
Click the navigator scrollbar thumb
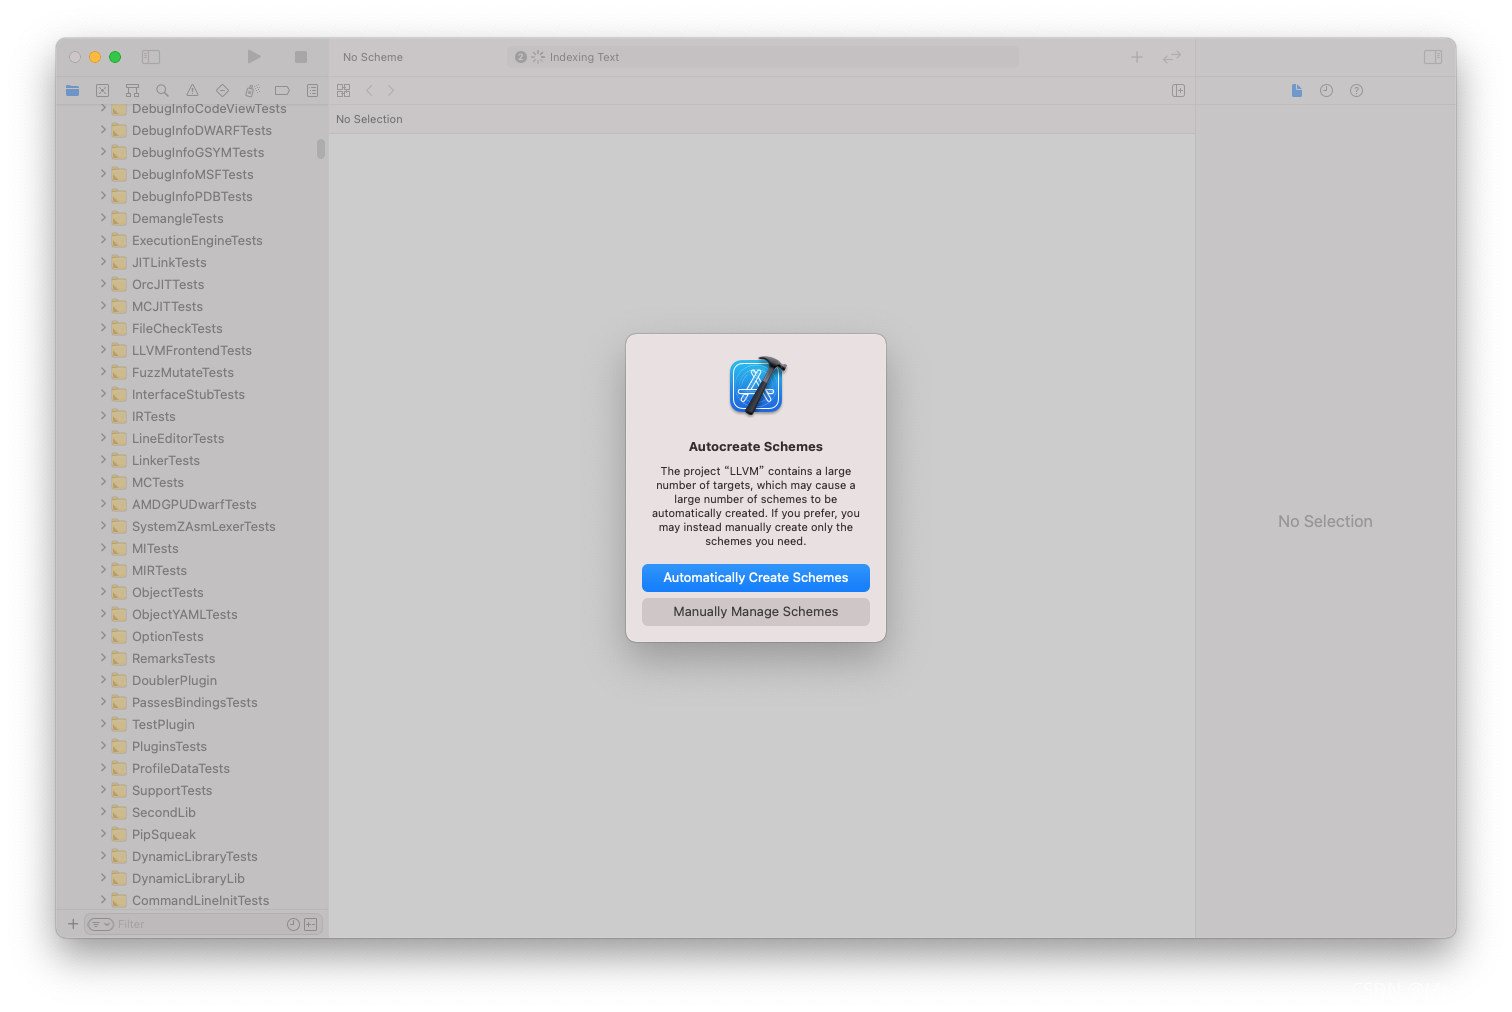pyautogui.click(x=321, y=149)
